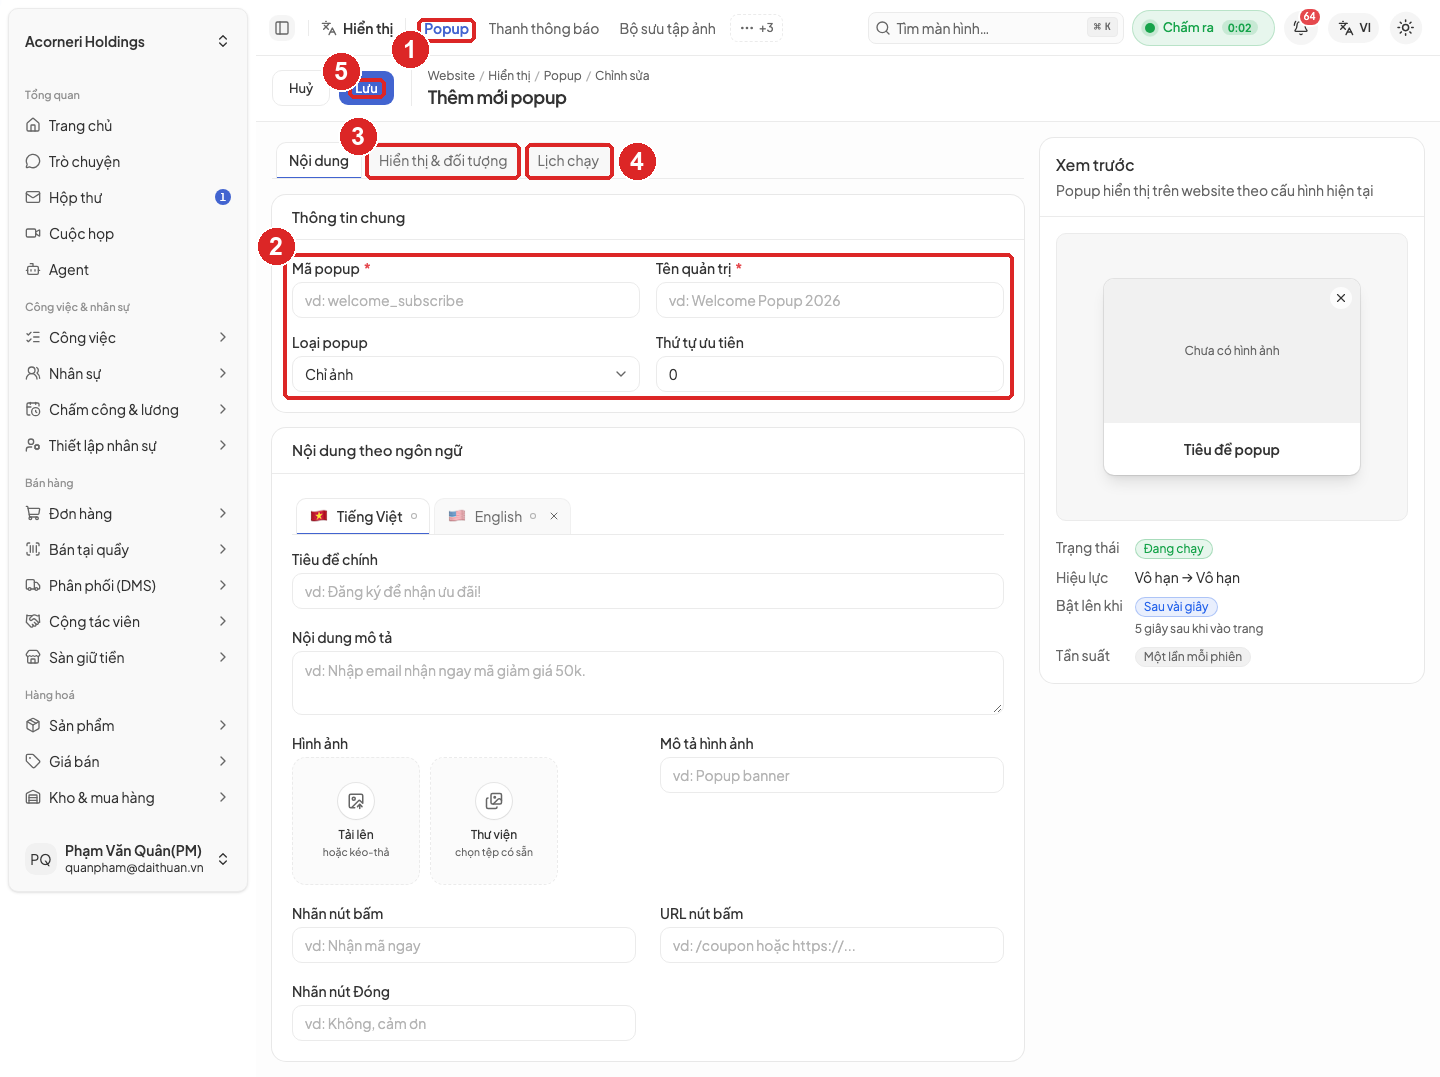Go to Popup breadcrumb link
The width and height of the screenshot is (1440, 1077).
(562, 76)
